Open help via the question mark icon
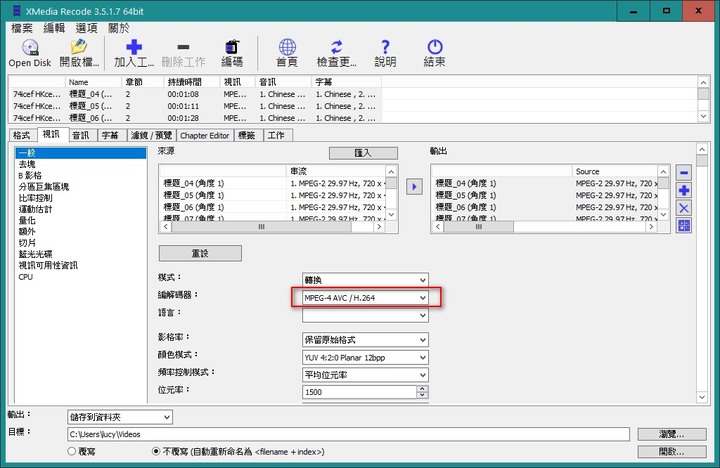This screenshot has height=468, width=720. (x=385, y=47)
